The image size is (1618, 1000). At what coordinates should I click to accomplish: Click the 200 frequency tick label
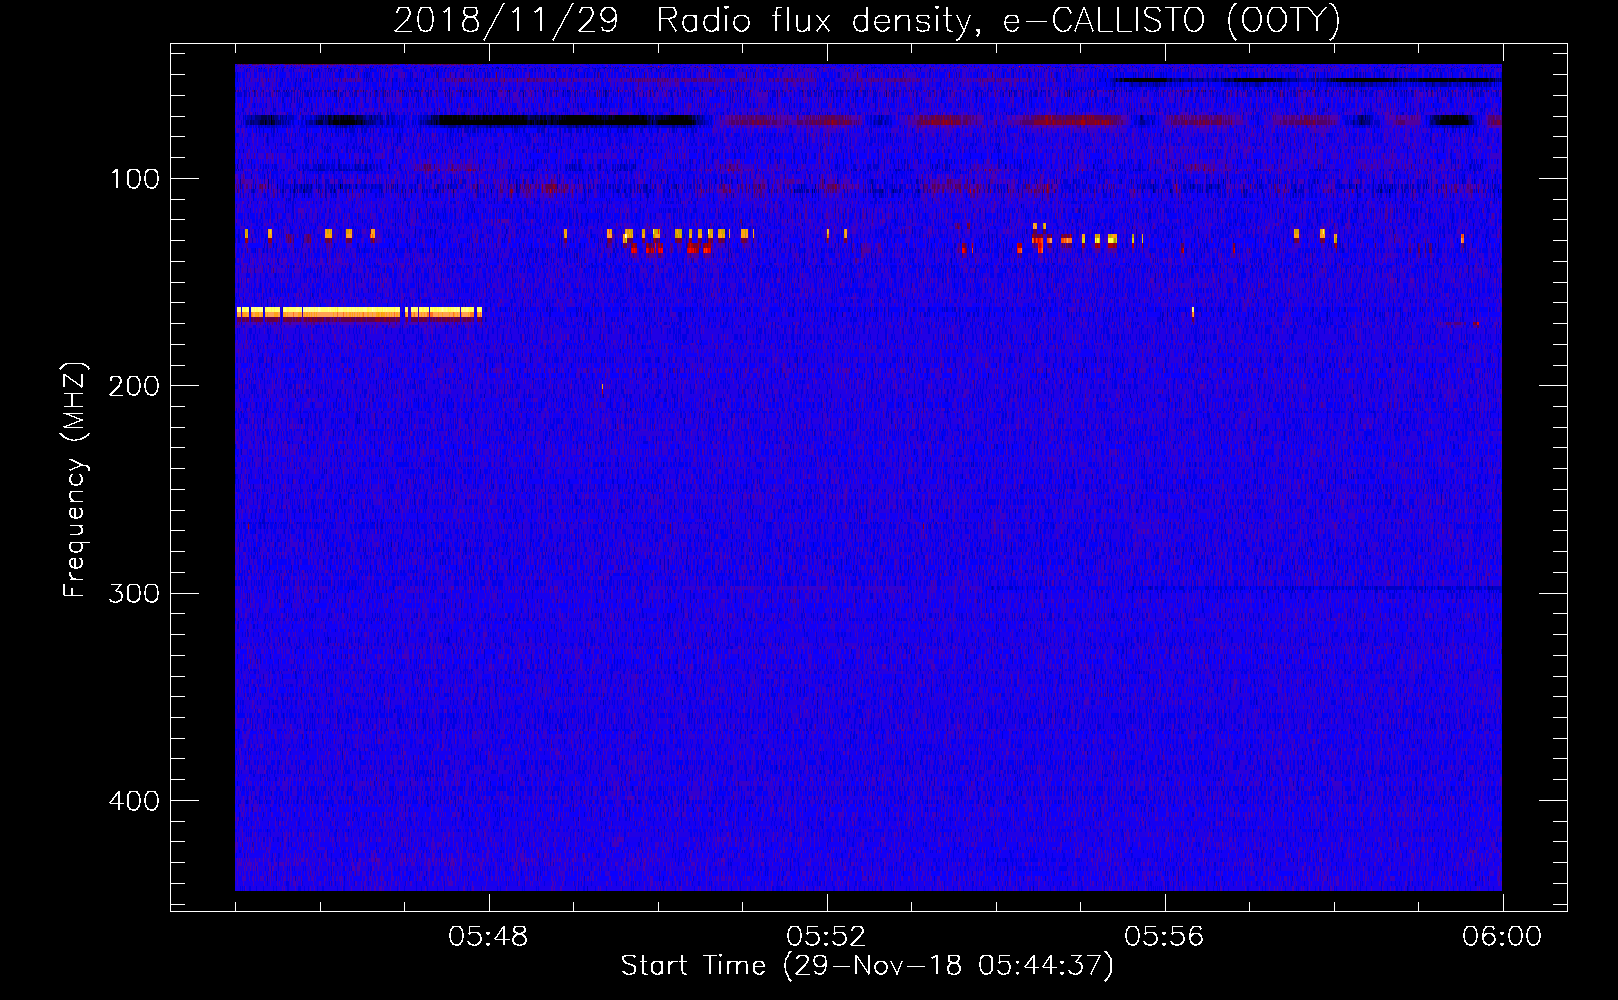[x=134, y=386]
